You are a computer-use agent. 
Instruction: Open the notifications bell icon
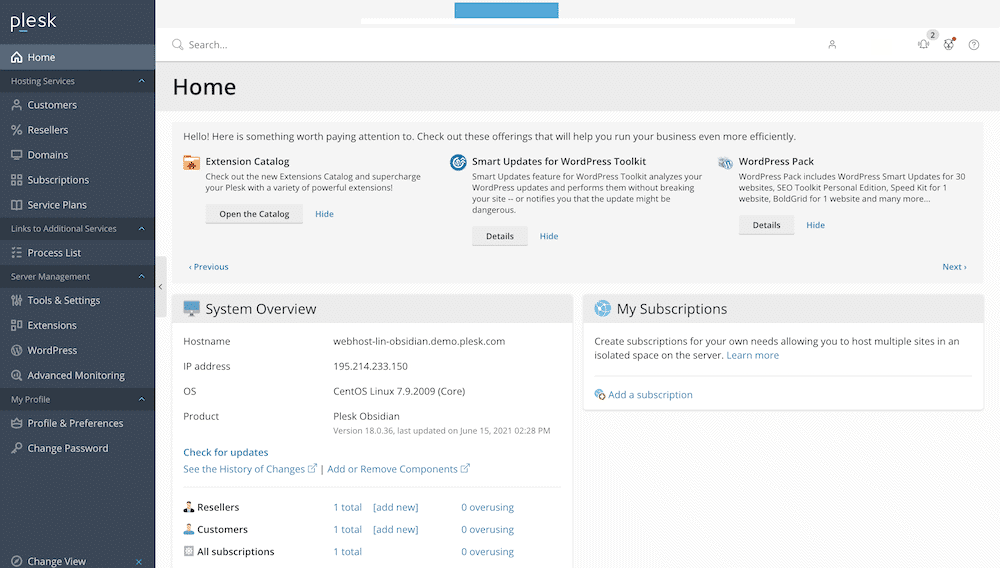[x=923, y=44]
